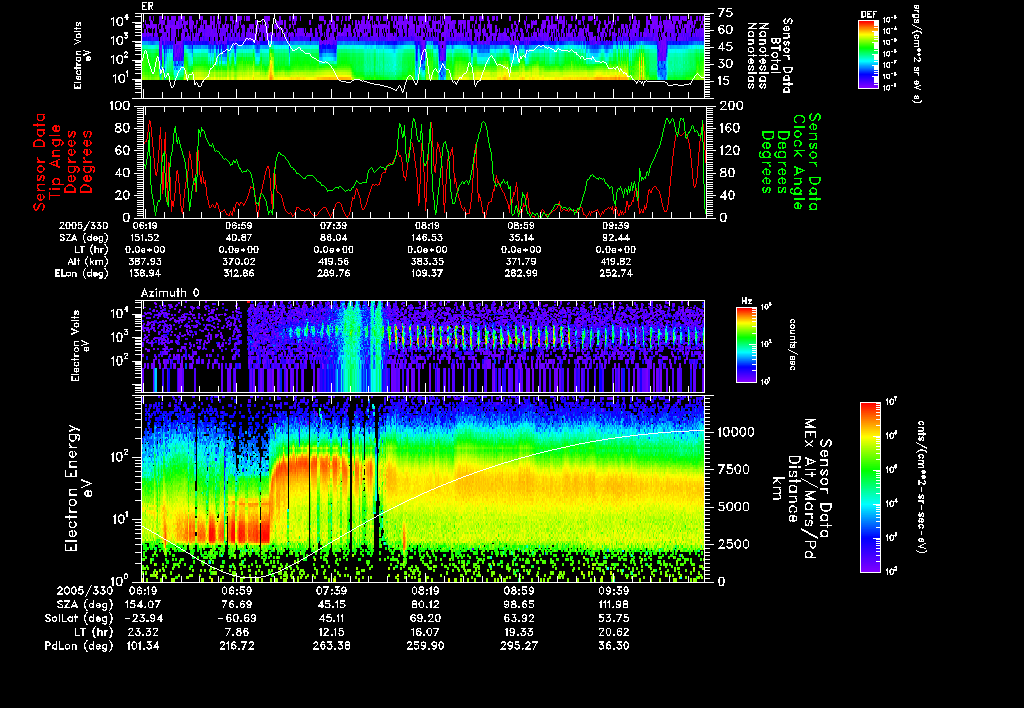Viewport: 1024px width, 708px height.
Task: Click the 'Hz' color bar heading
Action: pos(746,302)
